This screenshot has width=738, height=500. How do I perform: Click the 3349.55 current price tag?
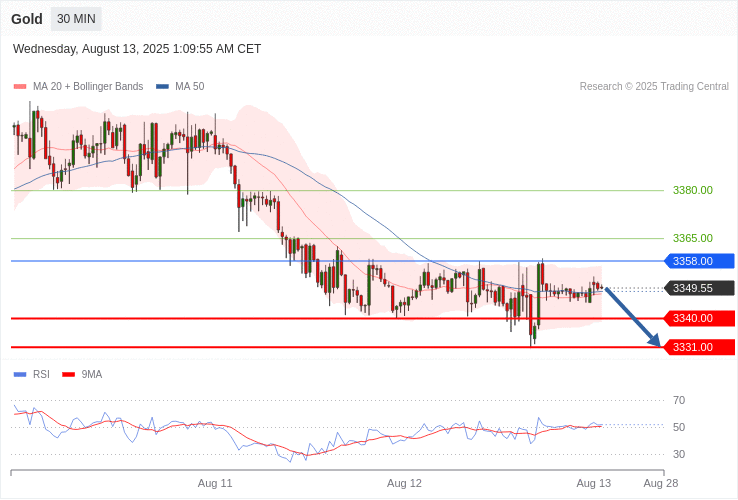tap(699, 288)
